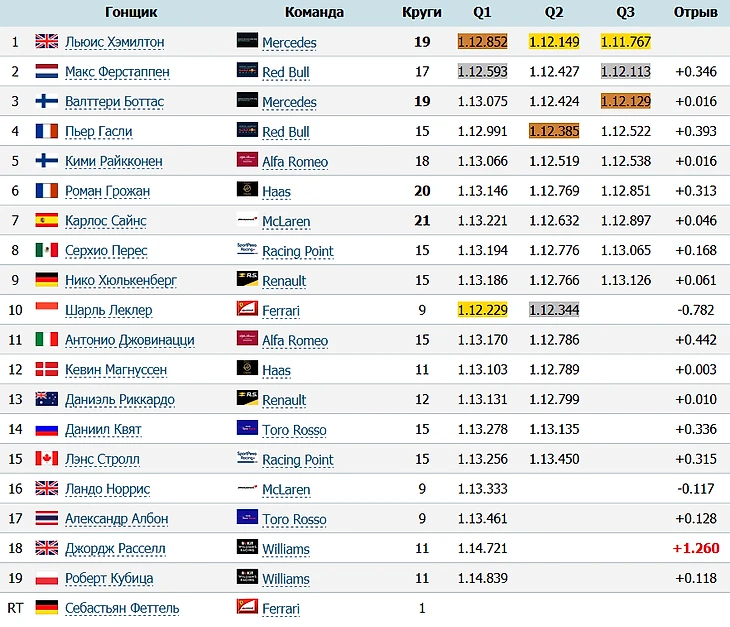Click the McLaren logo in Ландо Норрис's row
Image resolution: width=730 pixels, height=627 pixels.
247,489
